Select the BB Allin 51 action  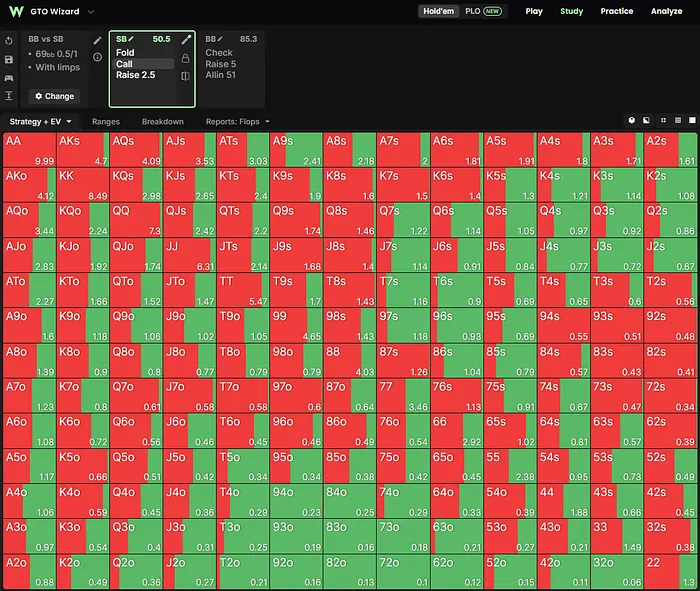220,75
